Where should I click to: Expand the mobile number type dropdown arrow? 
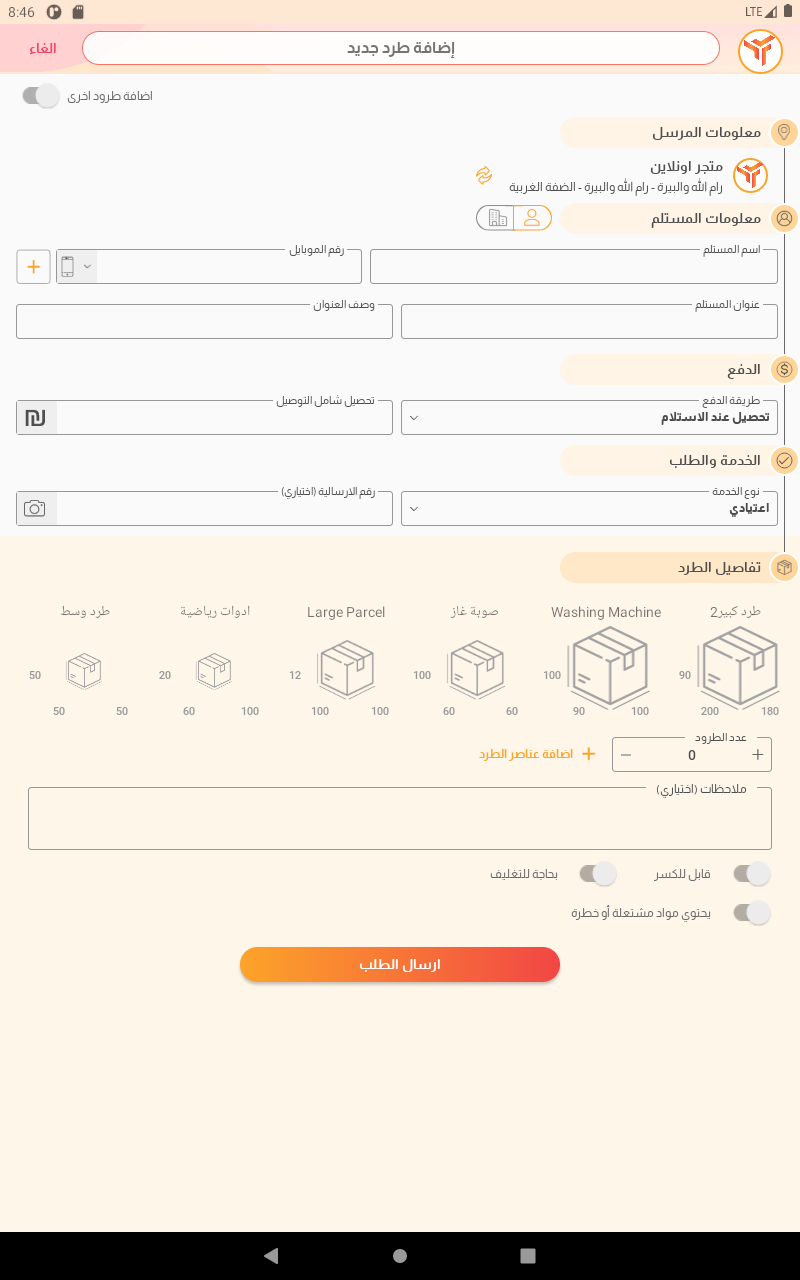[87, 267]
